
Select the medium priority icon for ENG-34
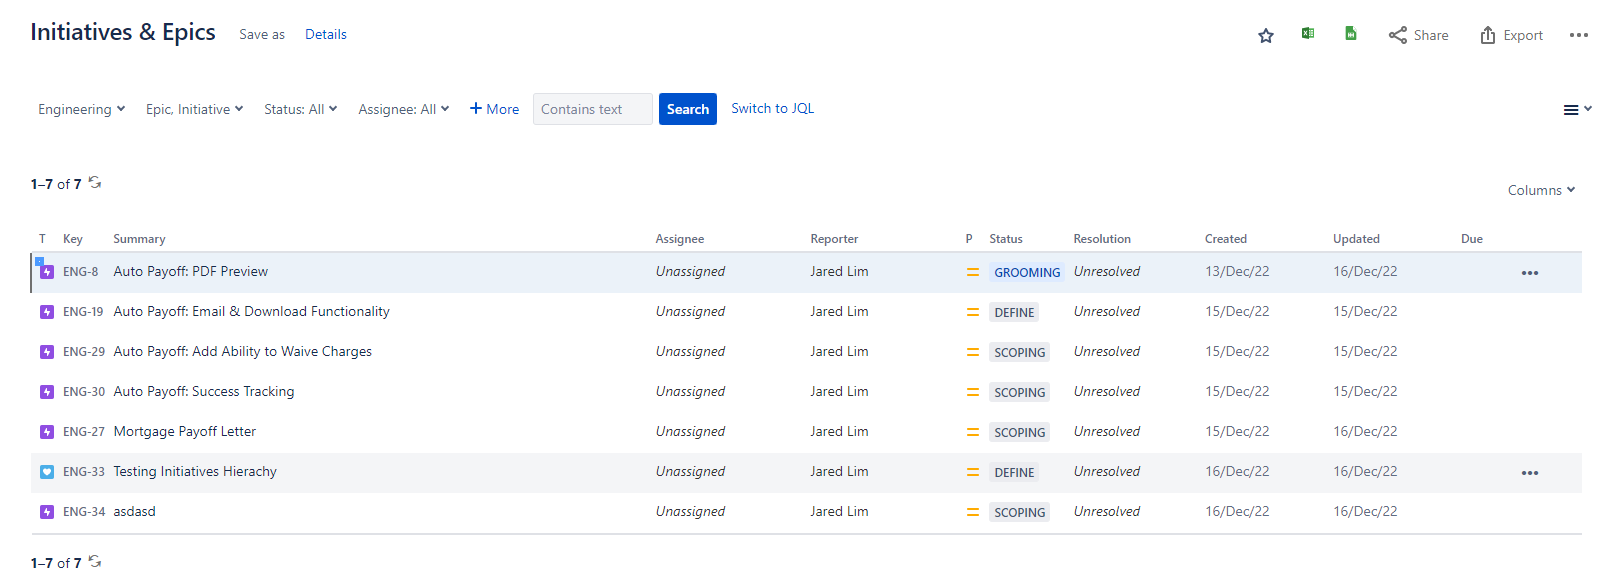coord(973,512)
